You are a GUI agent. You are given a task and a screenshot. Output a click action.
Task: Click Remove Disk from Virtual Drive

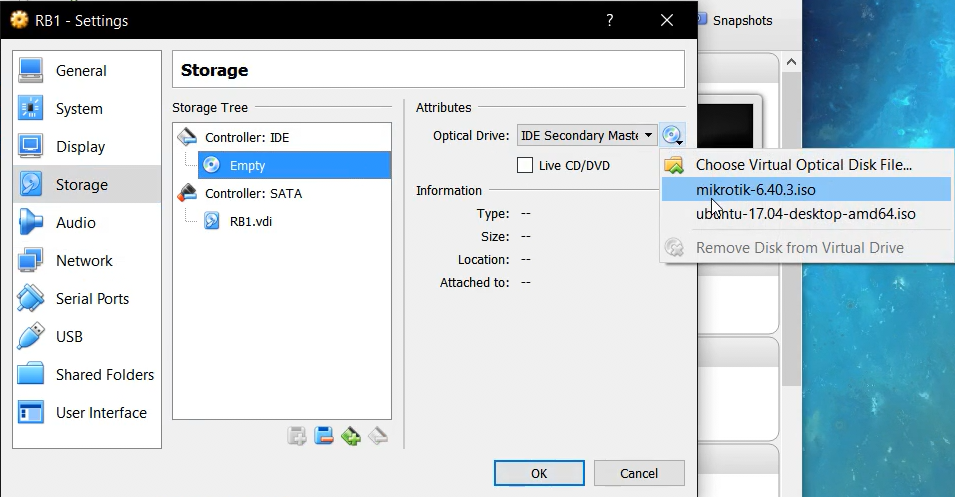(x=807, y=247)
